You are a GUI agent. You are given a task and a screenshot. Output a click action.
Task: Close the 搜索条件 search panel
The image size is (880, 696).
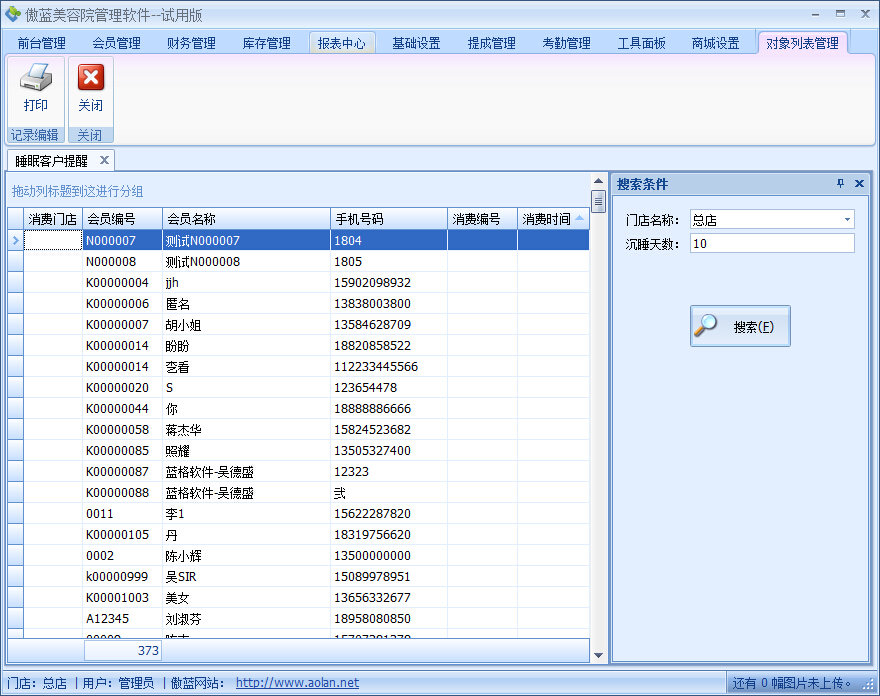[x=859, y=184]
